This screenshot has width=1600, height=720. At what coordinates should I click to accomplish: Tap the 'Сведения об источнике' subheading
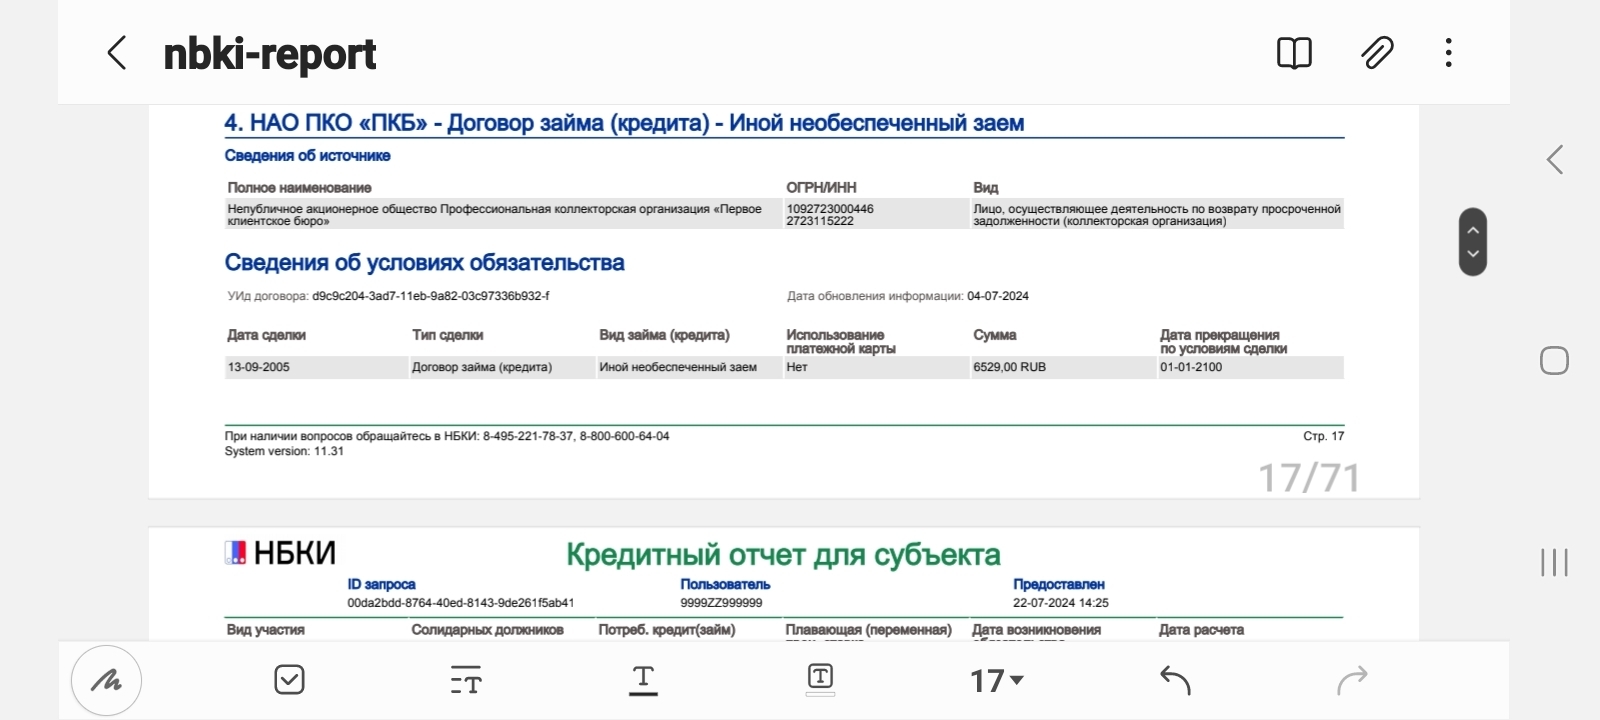coord(307,156)
